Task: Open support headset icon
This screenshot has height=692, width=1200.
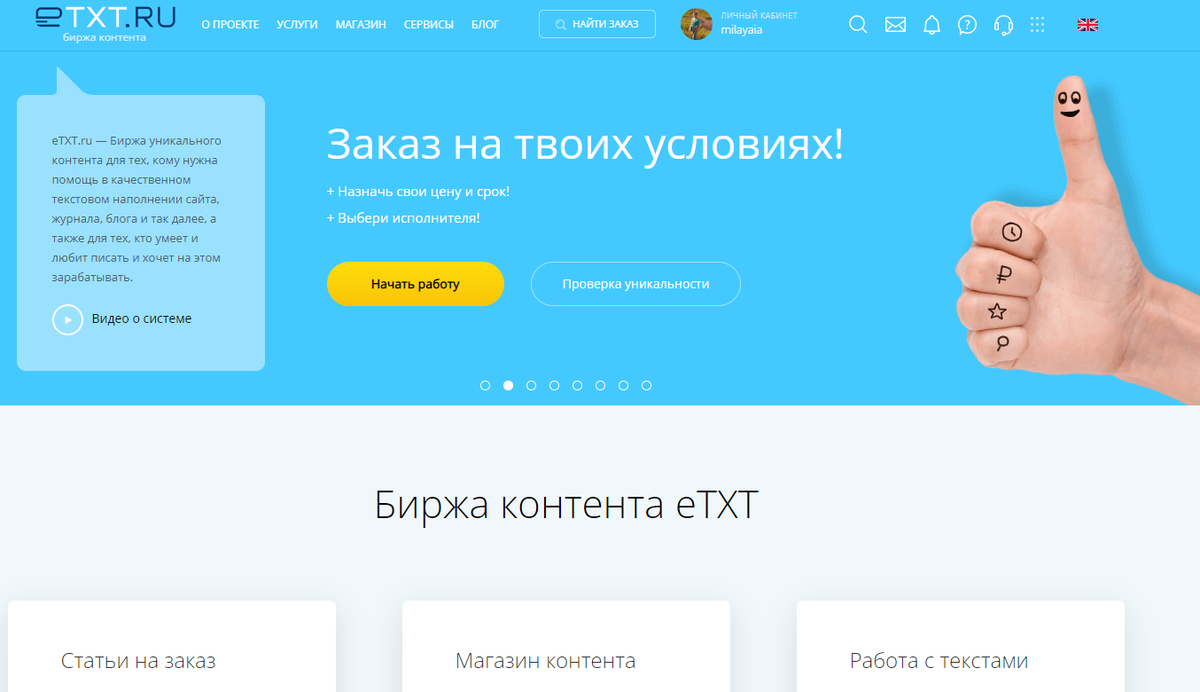Action: (x=1003, y=25)
